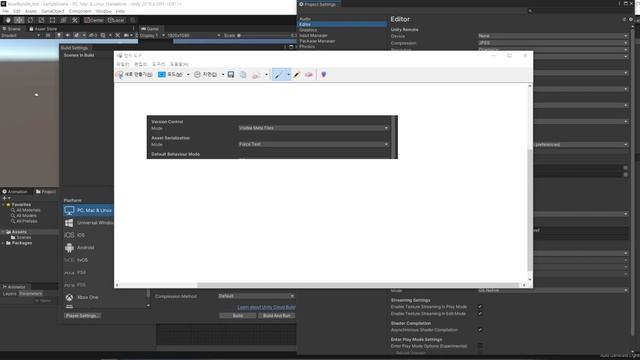Open the File menu in Unity
640x360 pixels.
pyautogui.click(x=5, y=11)
